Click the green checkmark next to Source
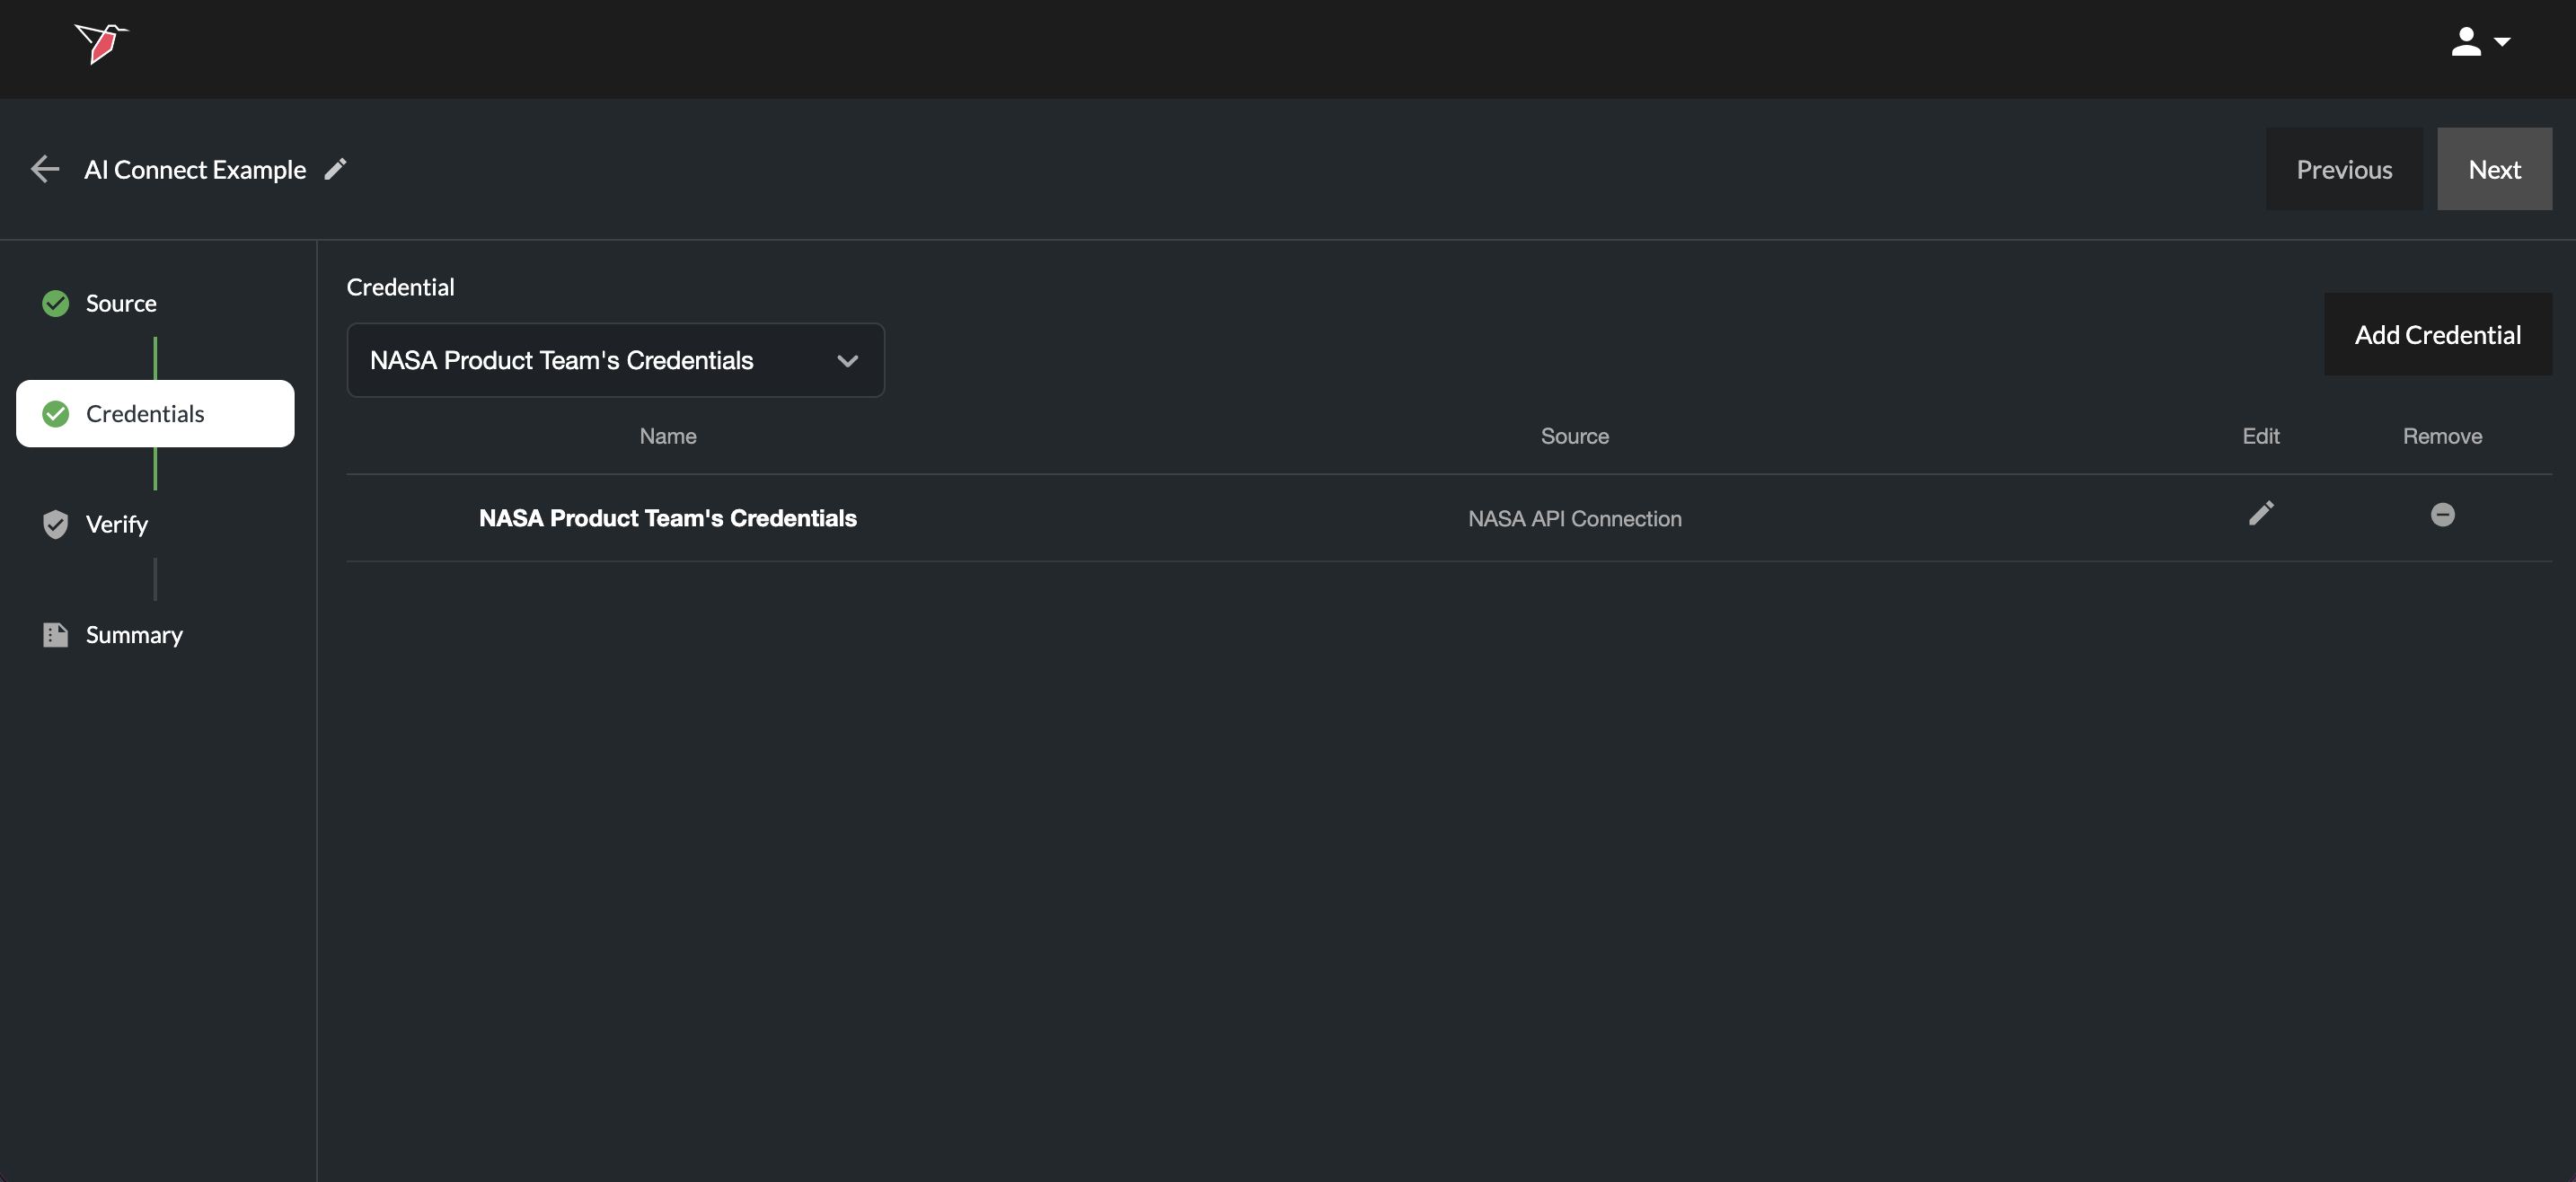The image size is (2576, 1182). tap(56, 303)
